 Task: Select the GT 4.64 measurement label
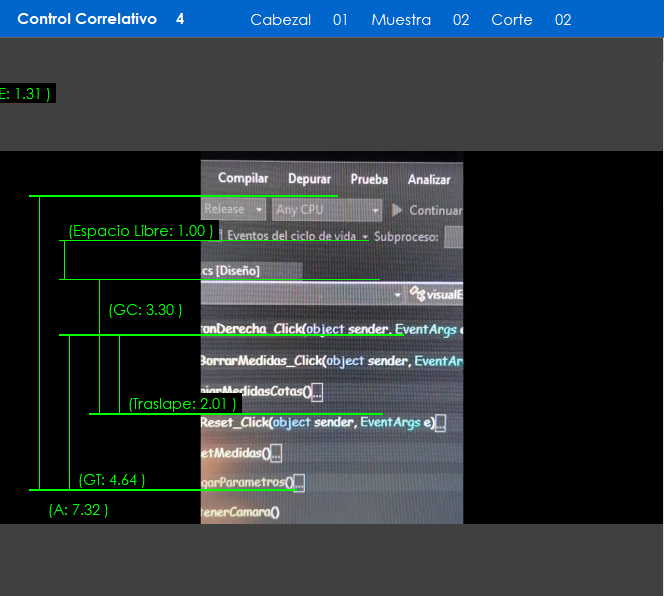click(112, 480)
